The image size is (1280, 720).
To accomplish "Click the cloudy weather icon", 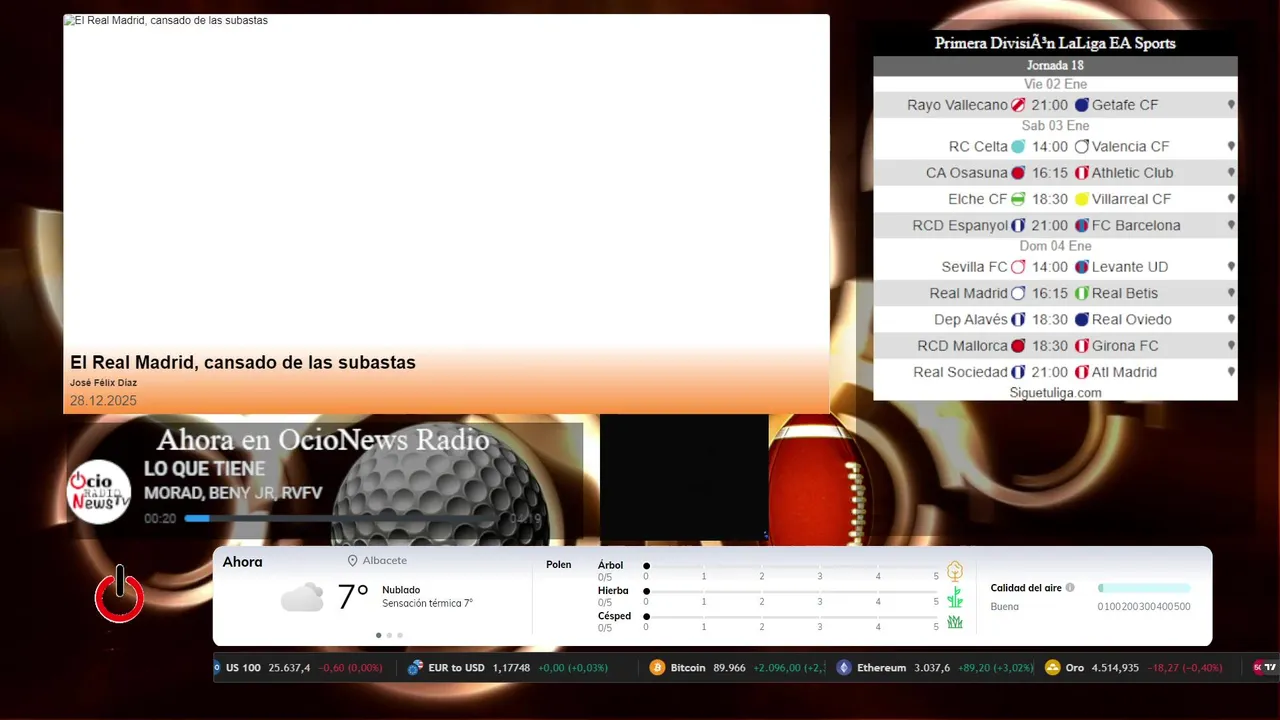I will (302, 598).
